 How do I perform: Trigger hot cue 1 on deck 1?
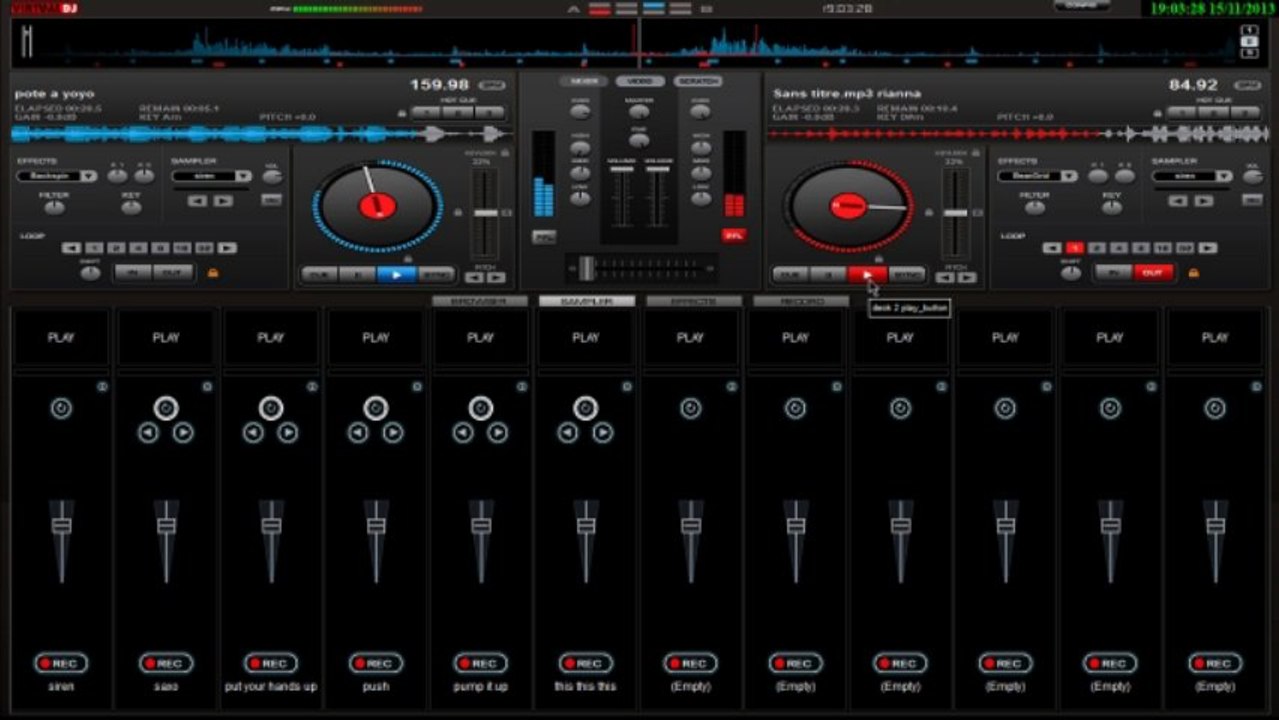[427, 113]
